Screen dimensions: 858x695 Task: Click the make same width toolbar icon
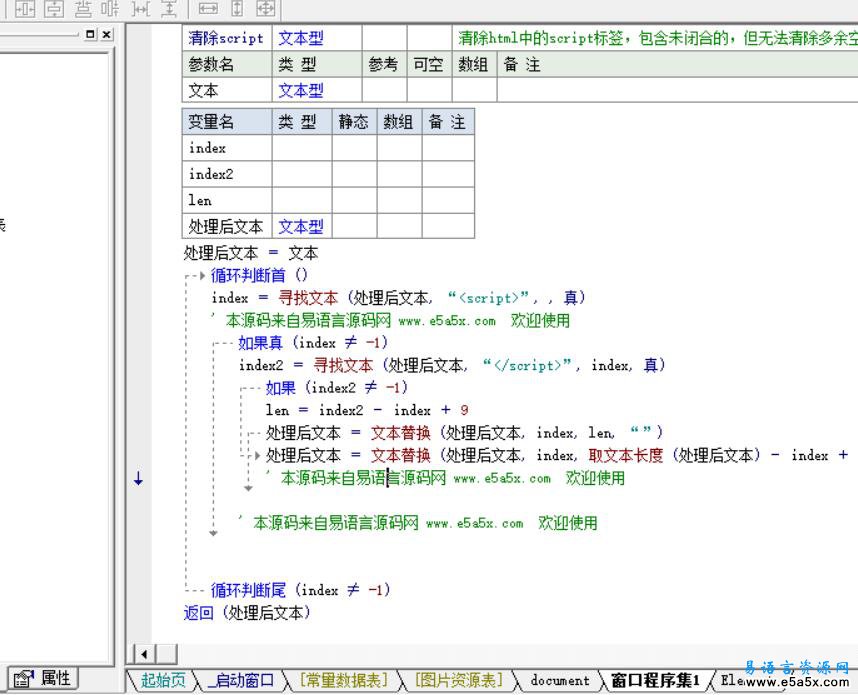(208, 9)
